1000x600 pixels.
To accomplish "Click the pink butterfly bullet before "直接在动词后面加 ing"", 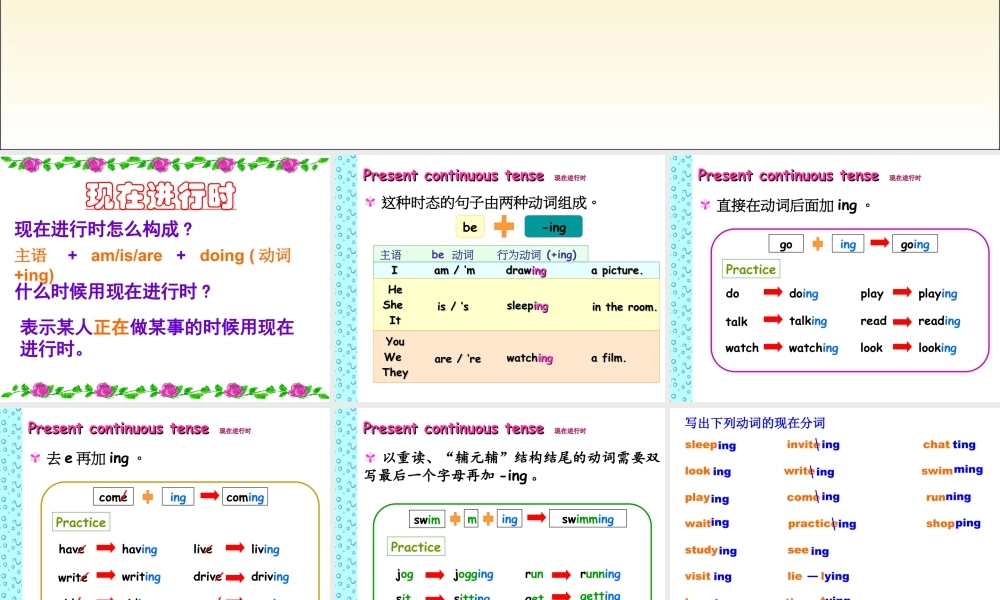I will [704, 205].
